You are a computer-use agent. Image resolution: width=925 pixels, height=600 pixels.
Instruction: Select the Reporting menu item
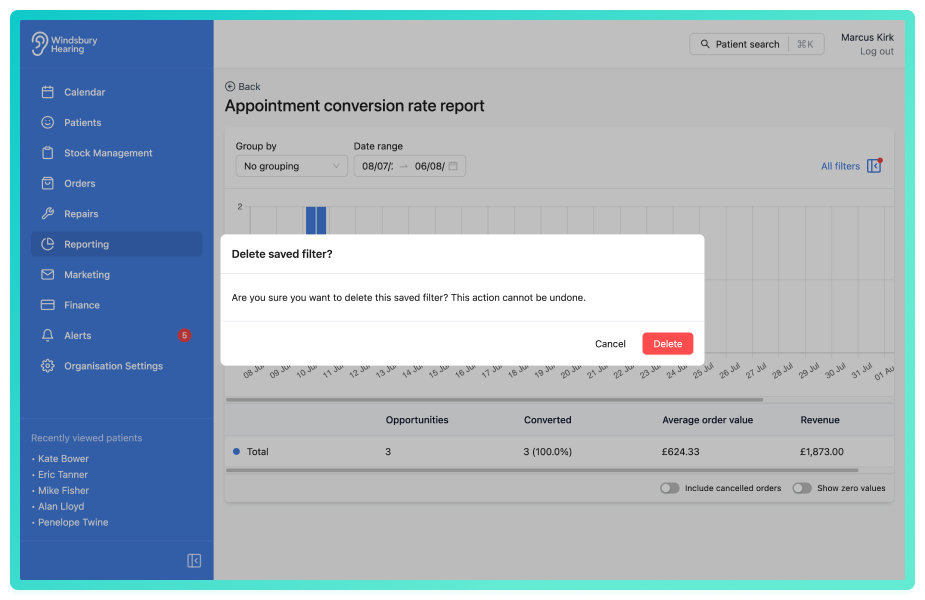coord(117,244)
